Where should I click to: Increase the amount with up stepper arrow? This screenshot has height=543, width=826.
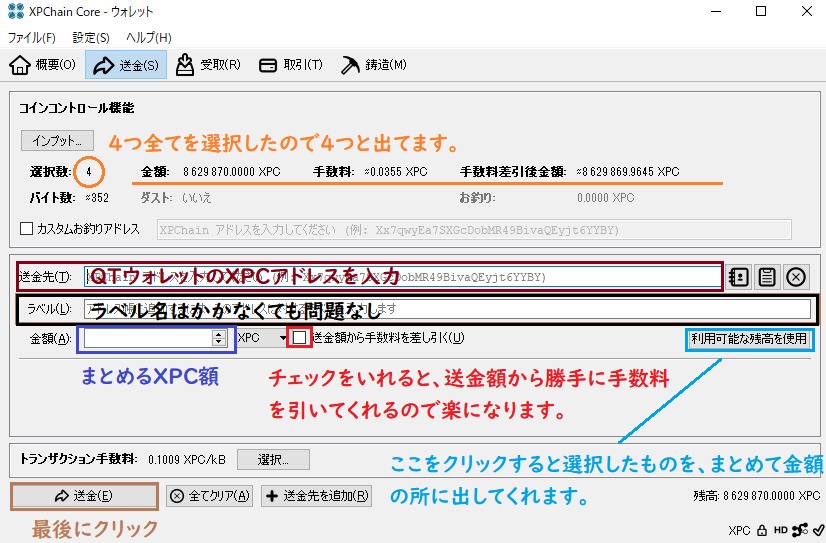(219, 334)
